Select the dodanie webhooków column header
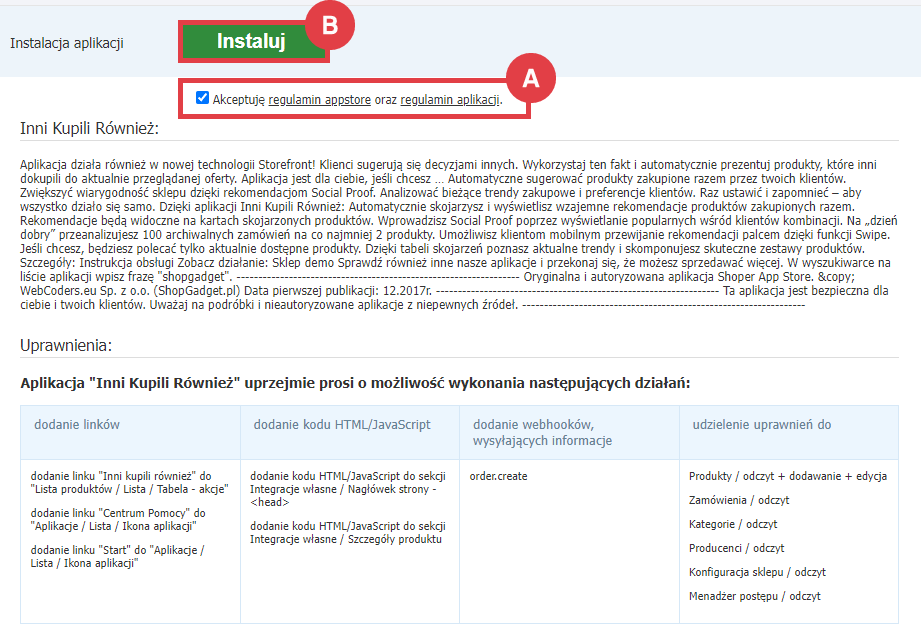 [541, 433]
